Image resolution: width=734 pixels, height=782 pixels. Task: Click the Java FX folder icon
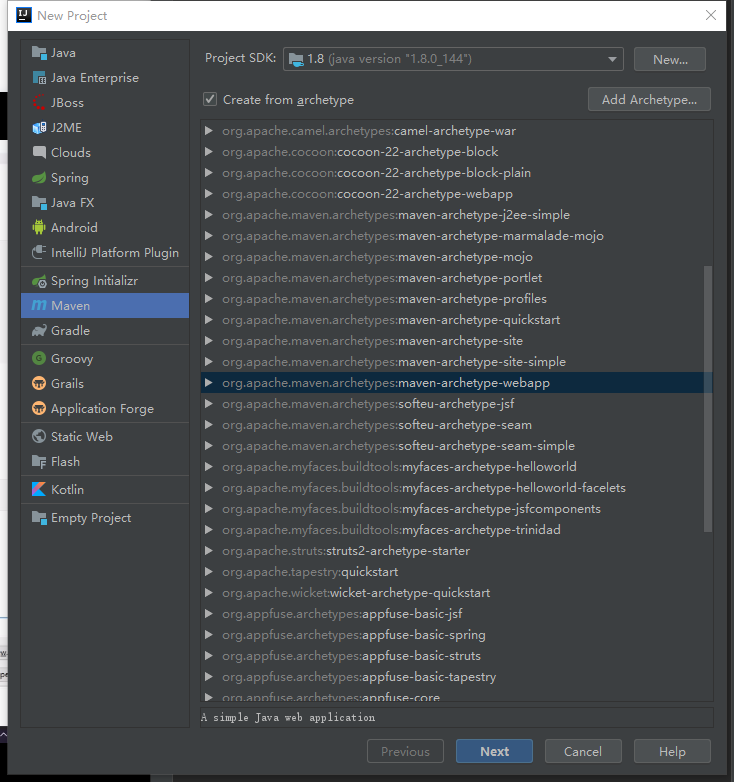click(39, 202)
